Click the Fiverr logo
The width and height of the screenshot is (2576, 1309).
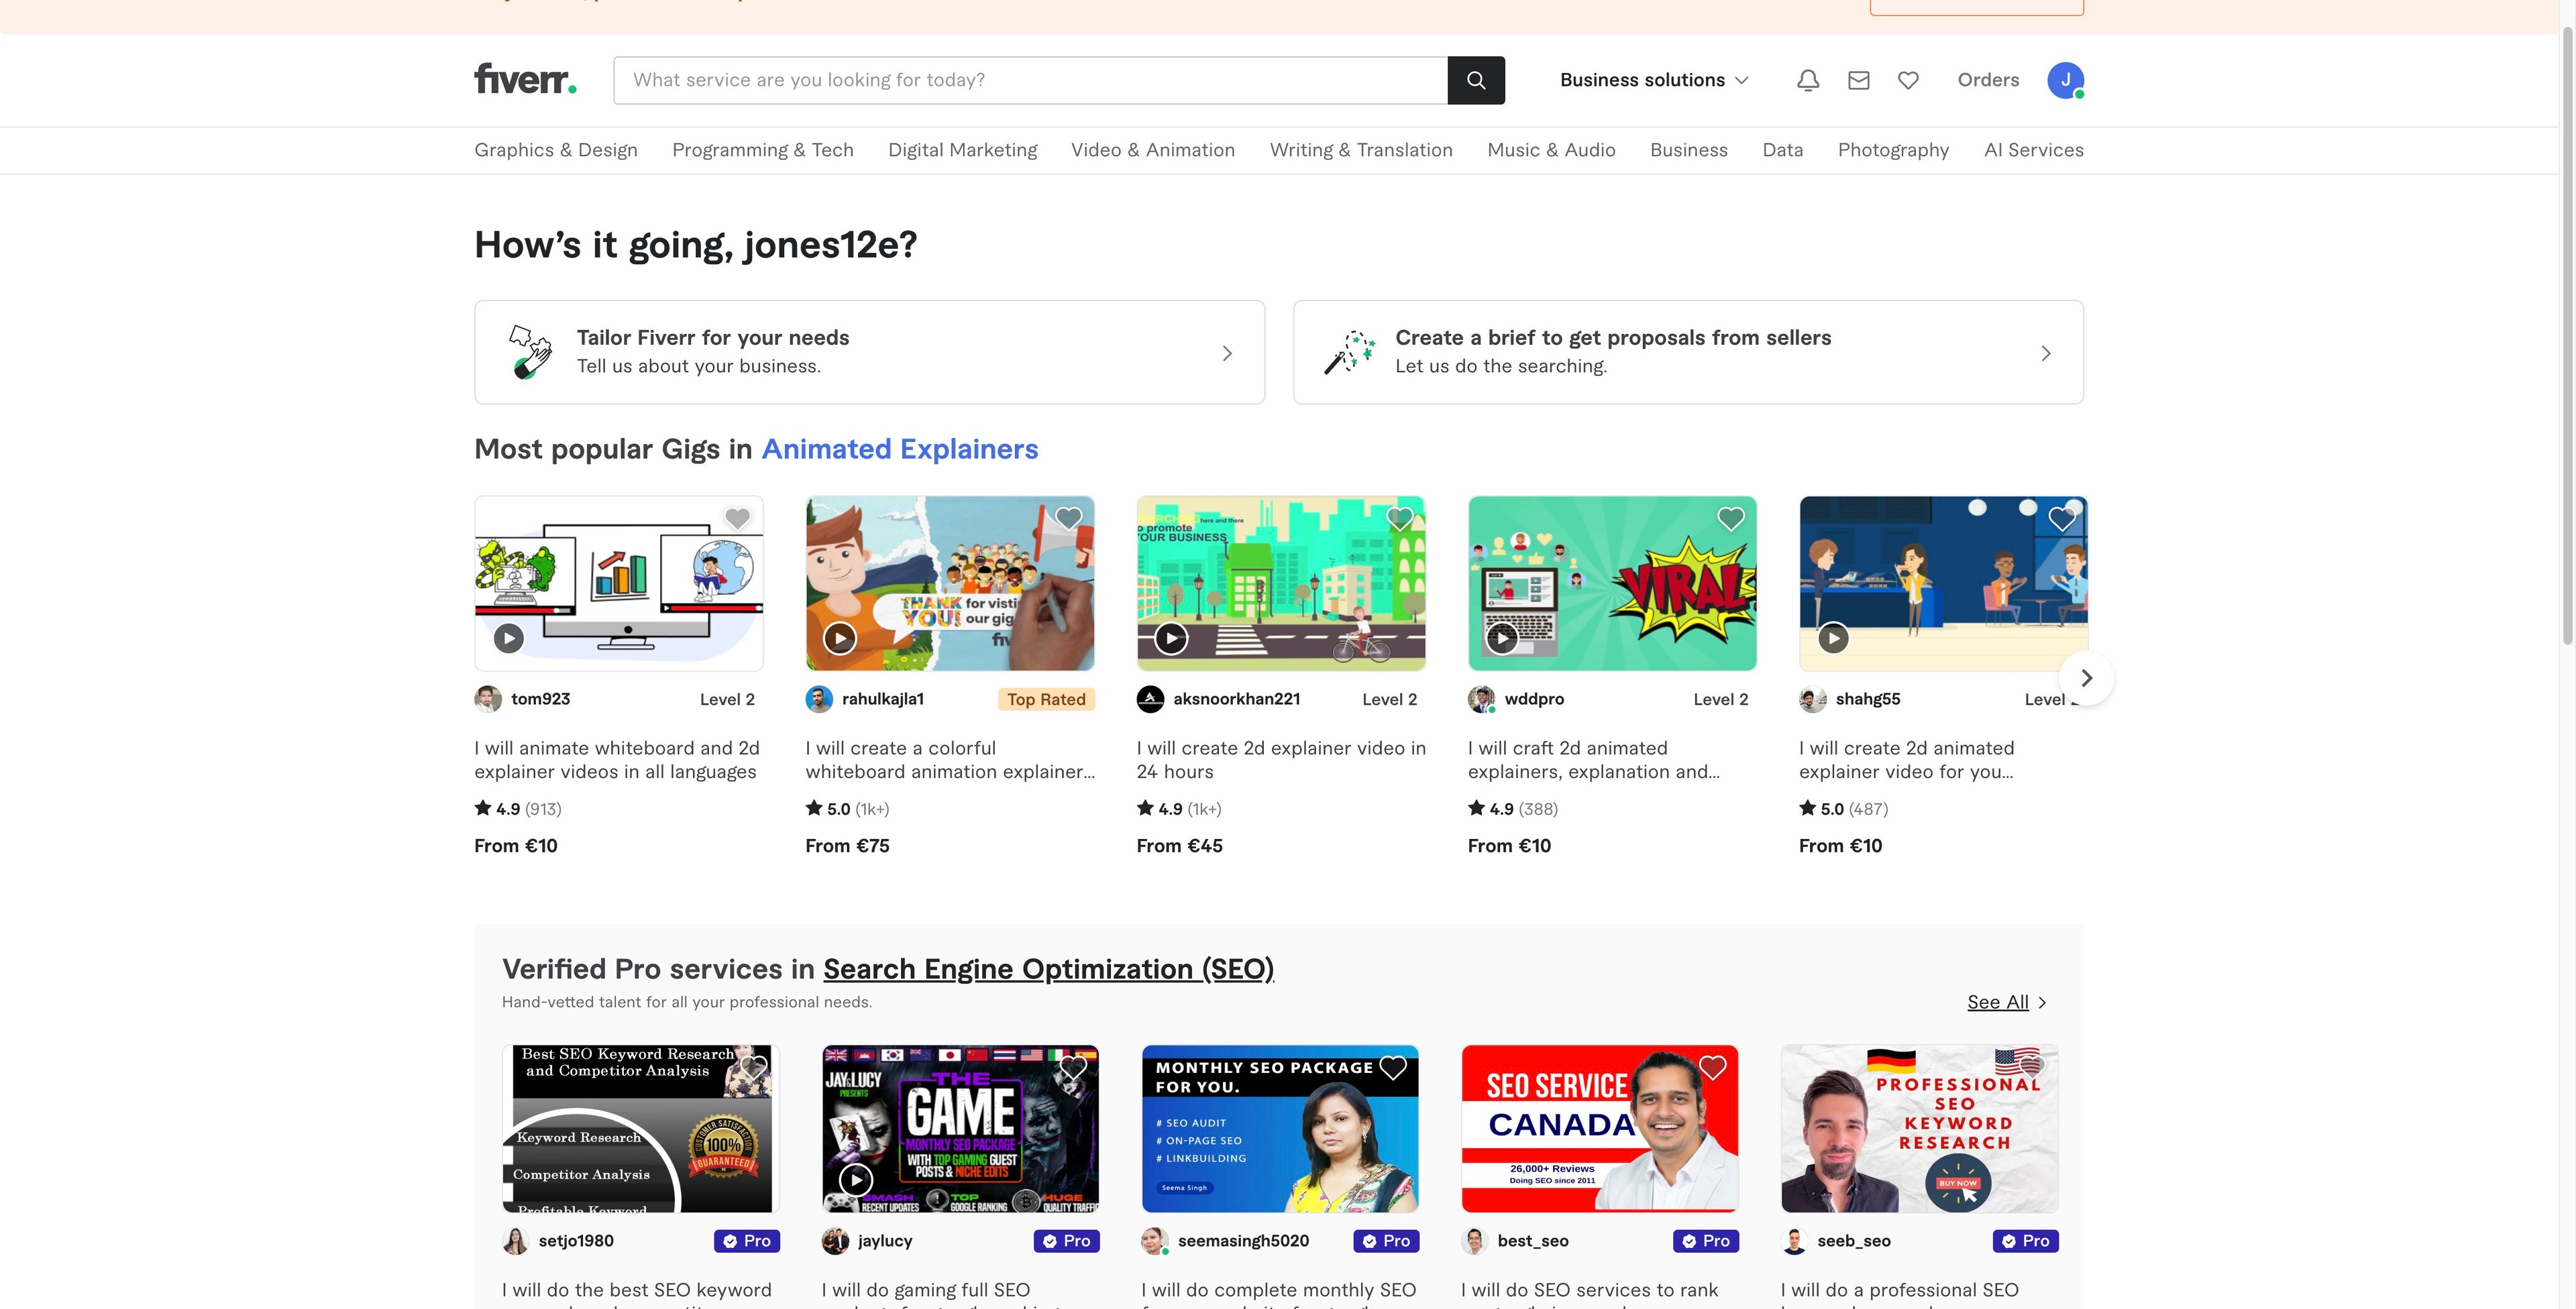tap(525, 79)
